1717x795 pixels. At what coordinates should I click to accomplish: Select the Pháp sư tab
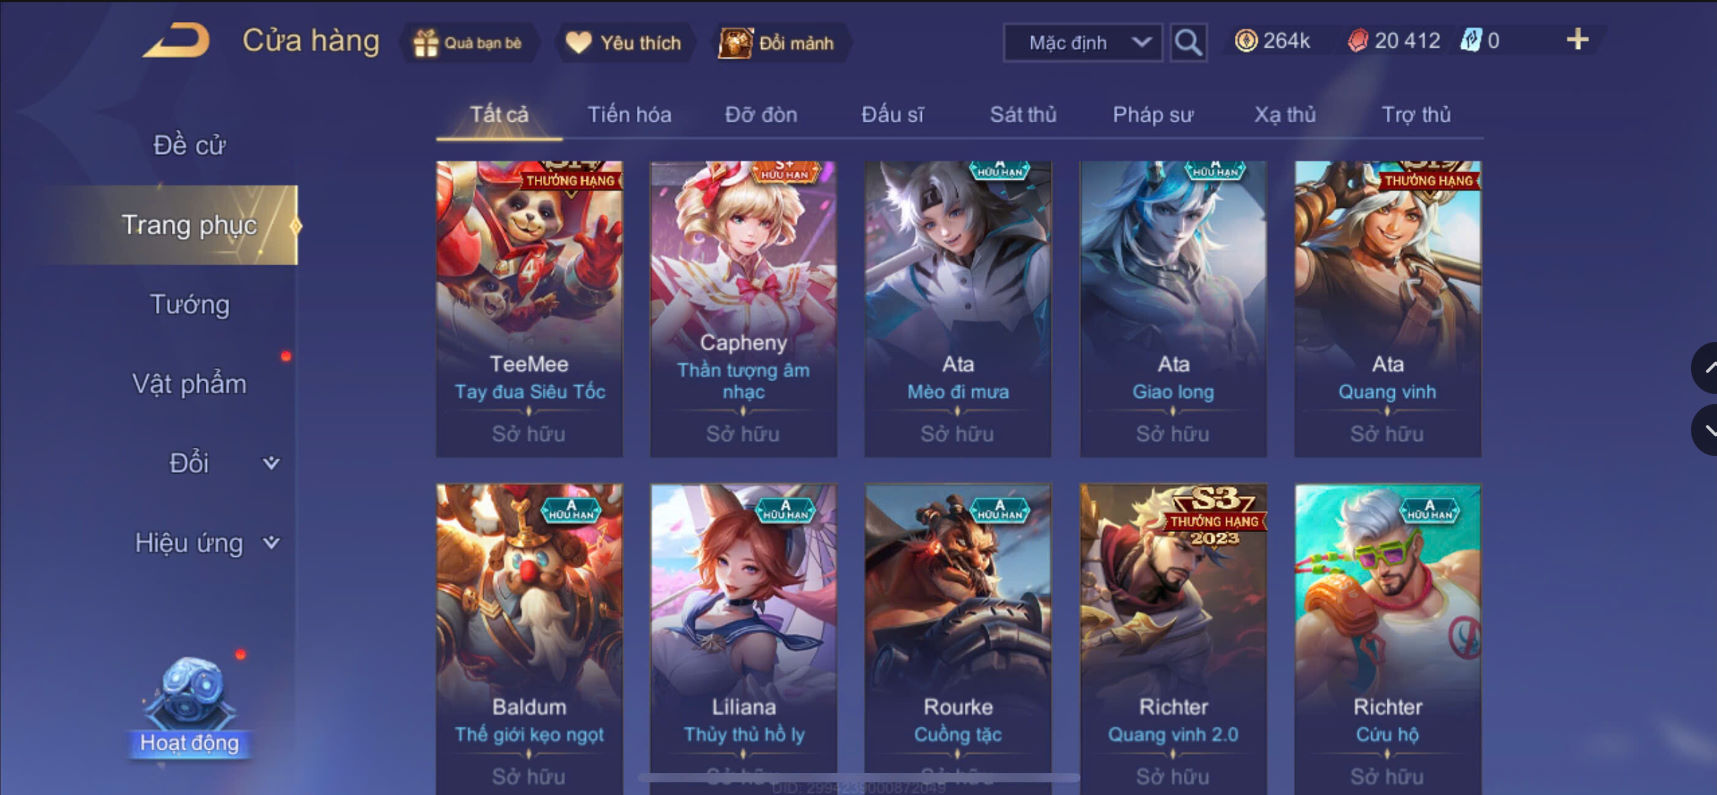[x=1153, y=115]
